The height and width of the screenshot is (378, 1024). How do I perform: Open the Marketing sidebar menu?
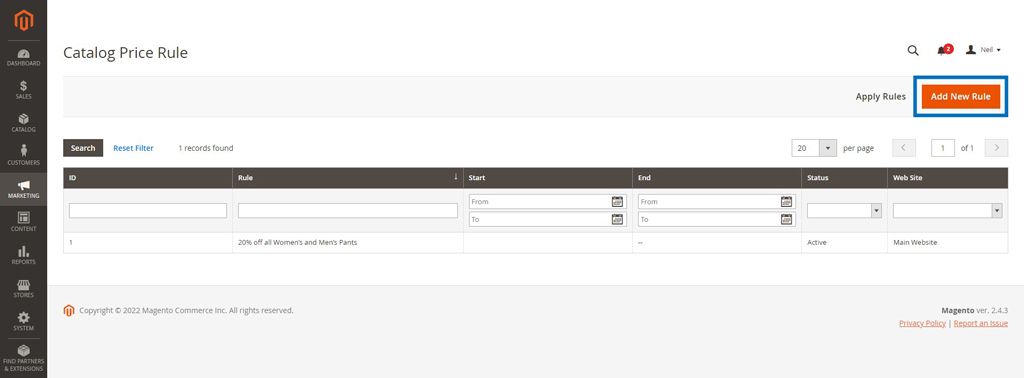24,189
